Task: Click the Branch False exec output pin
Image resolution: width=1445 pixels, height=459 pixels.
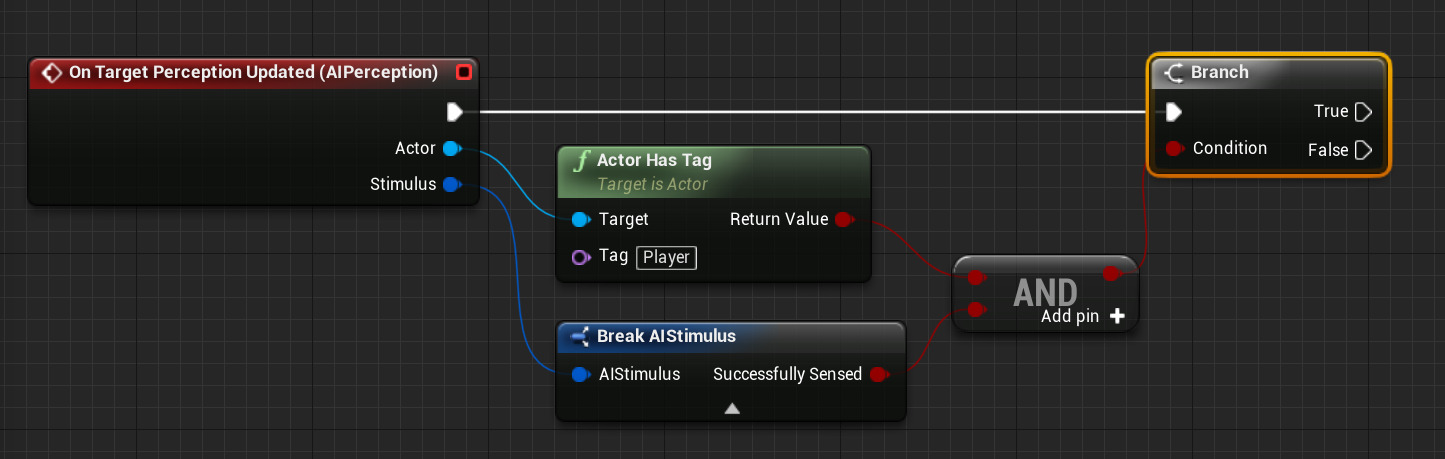Action: point(1363,150)
